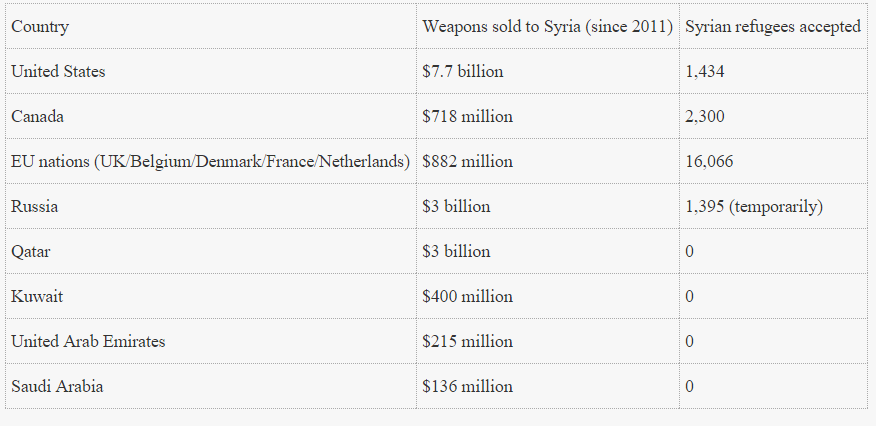Screen dimensions: 877x427
Task: Click the $215 million value
Action: [x=467, y=342]
